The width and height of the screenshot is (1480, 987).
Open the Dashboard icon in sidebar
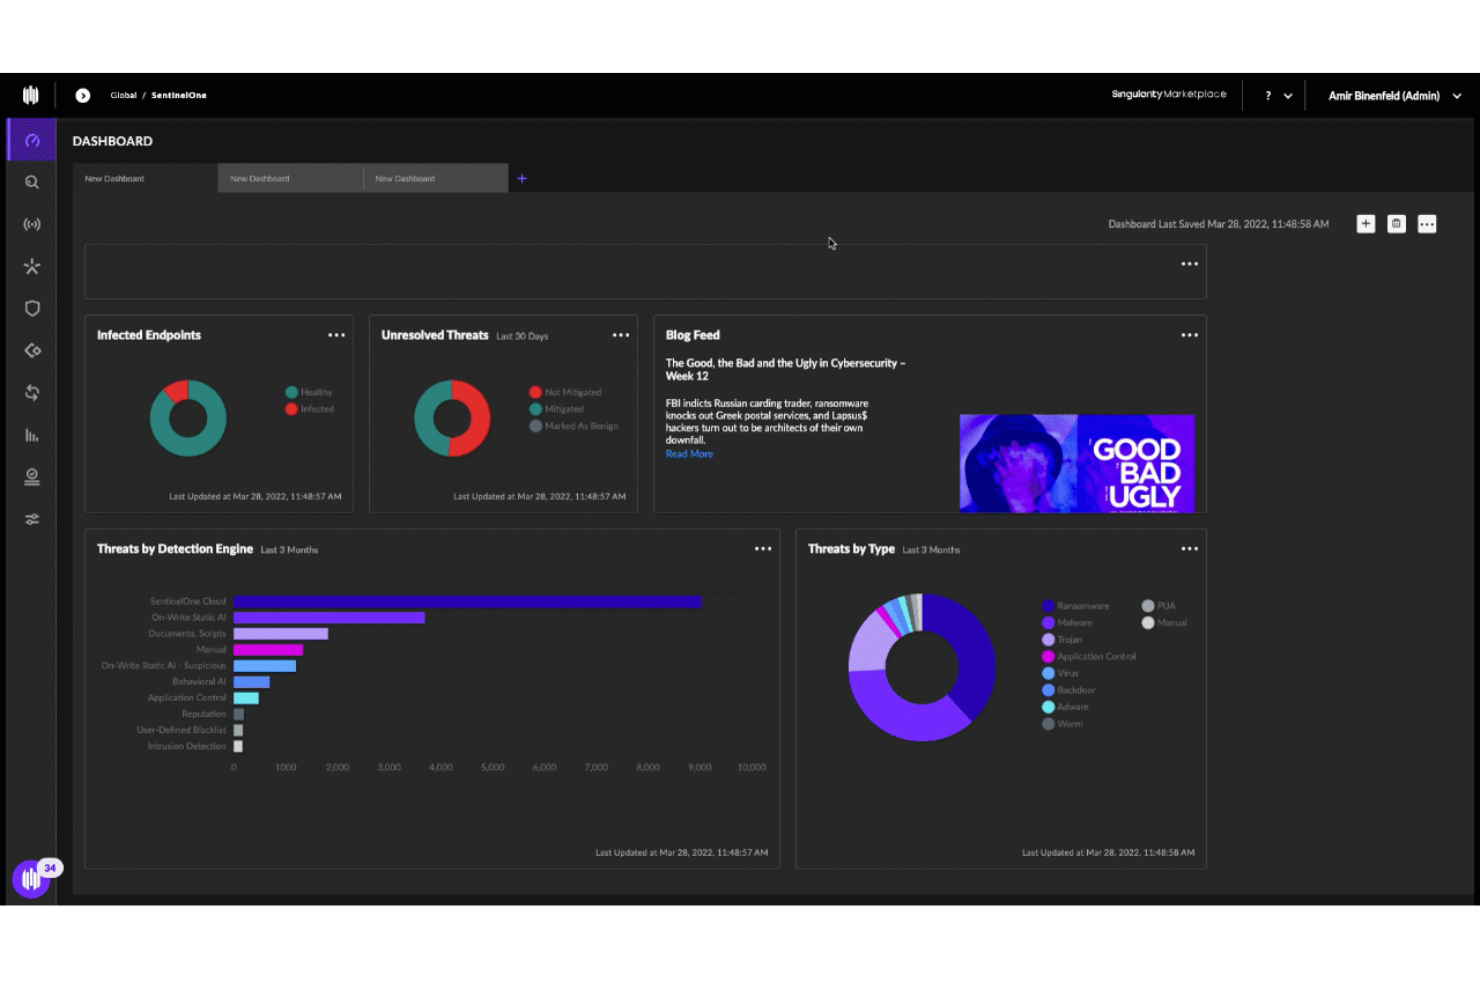click(x=32, y=139)
